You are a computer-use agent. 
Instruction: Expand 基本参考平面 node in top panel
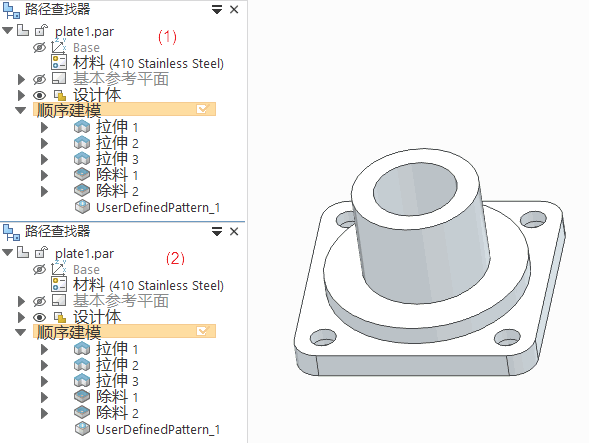[x=21, y=79]
